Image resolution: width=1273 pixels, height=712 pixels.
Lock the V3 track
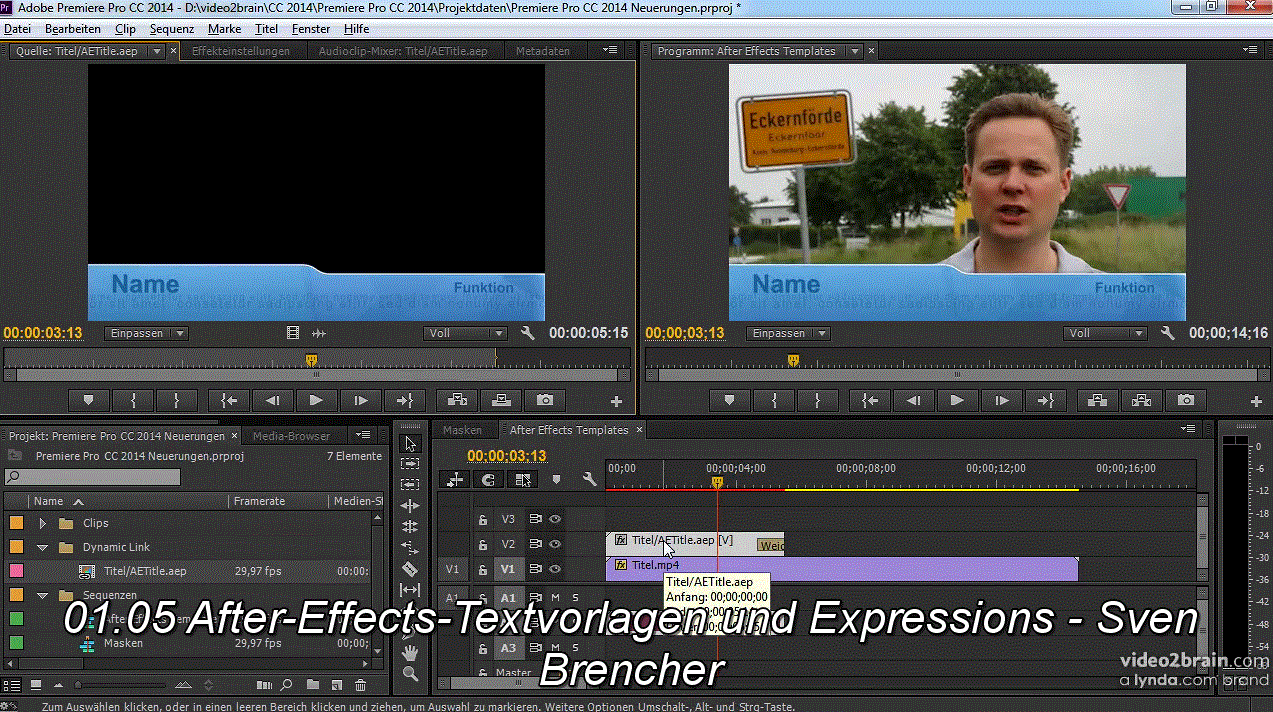pos(482,519)
